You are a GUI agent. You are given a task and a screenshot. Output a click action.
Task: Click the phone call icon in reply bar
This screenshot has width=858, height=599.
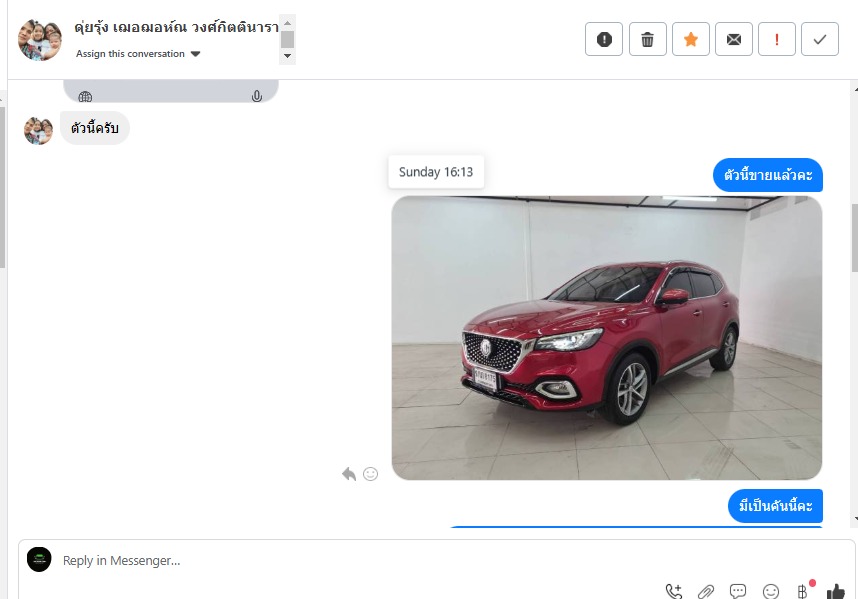click(x=674, y=591)
